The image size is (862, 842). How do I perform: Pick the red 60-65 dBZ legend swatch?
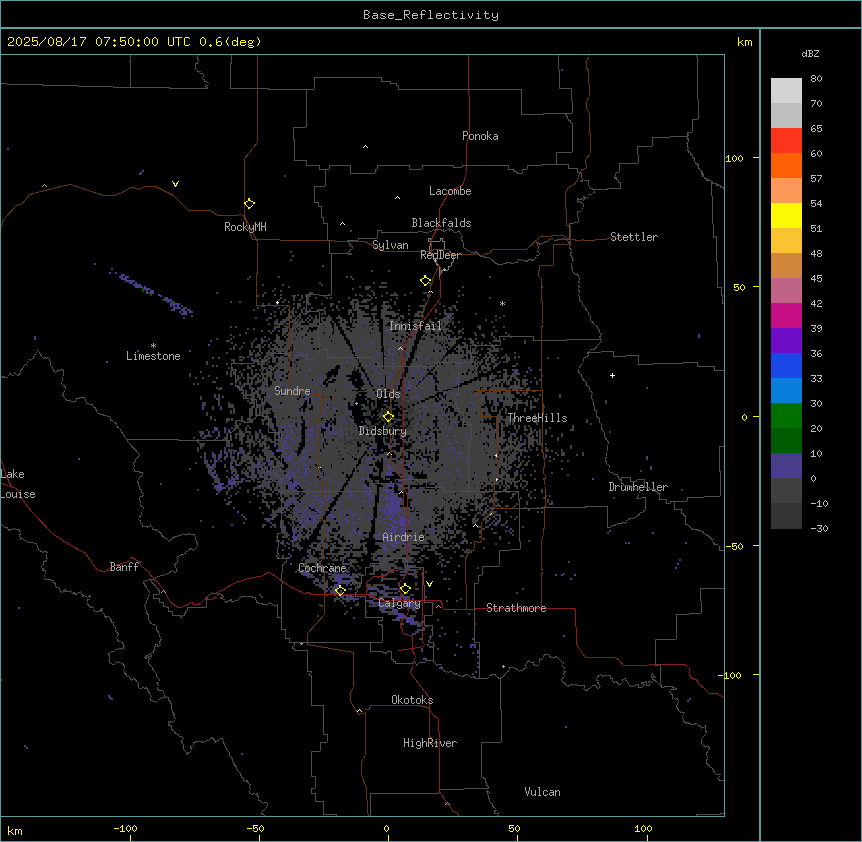(786, 141)
